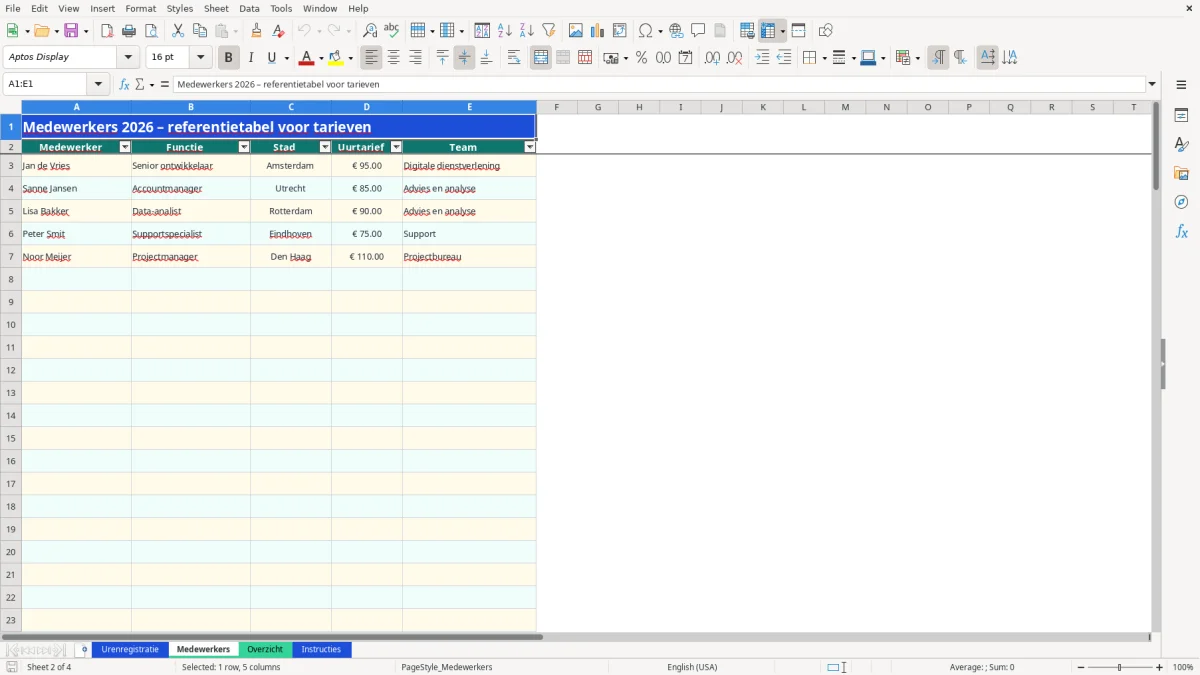
Task: Open Find and Replace
Action: pyautogui.click(x=370, y=31)
